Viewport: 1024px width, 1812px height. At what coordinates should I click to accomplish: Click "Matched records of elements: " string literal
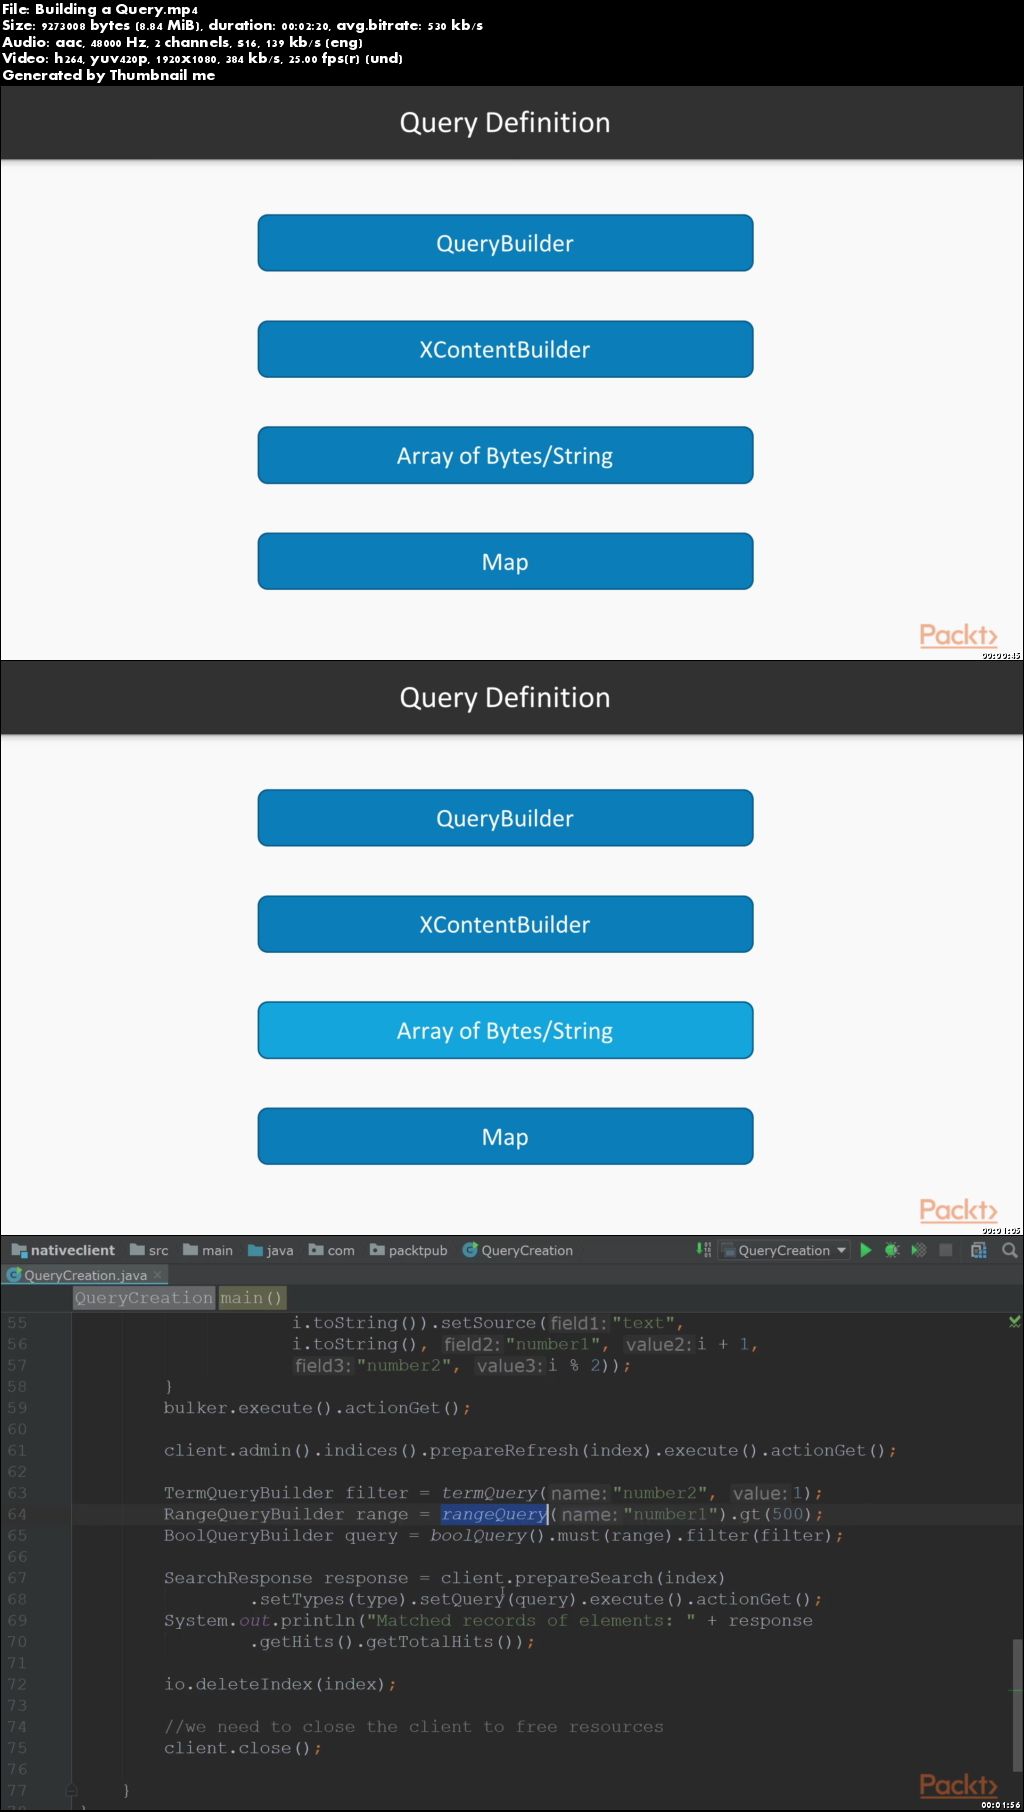(x=531, y=1620)
